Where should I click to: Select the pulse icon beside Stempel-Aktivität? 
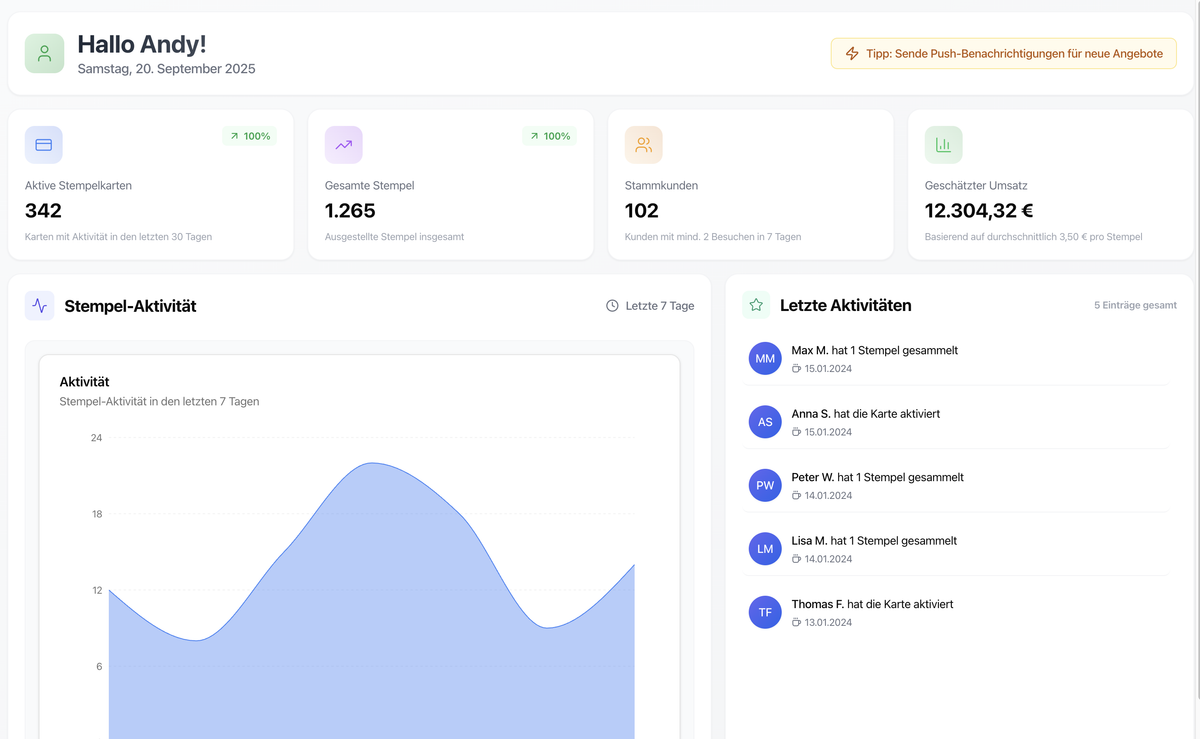point(38,304)
